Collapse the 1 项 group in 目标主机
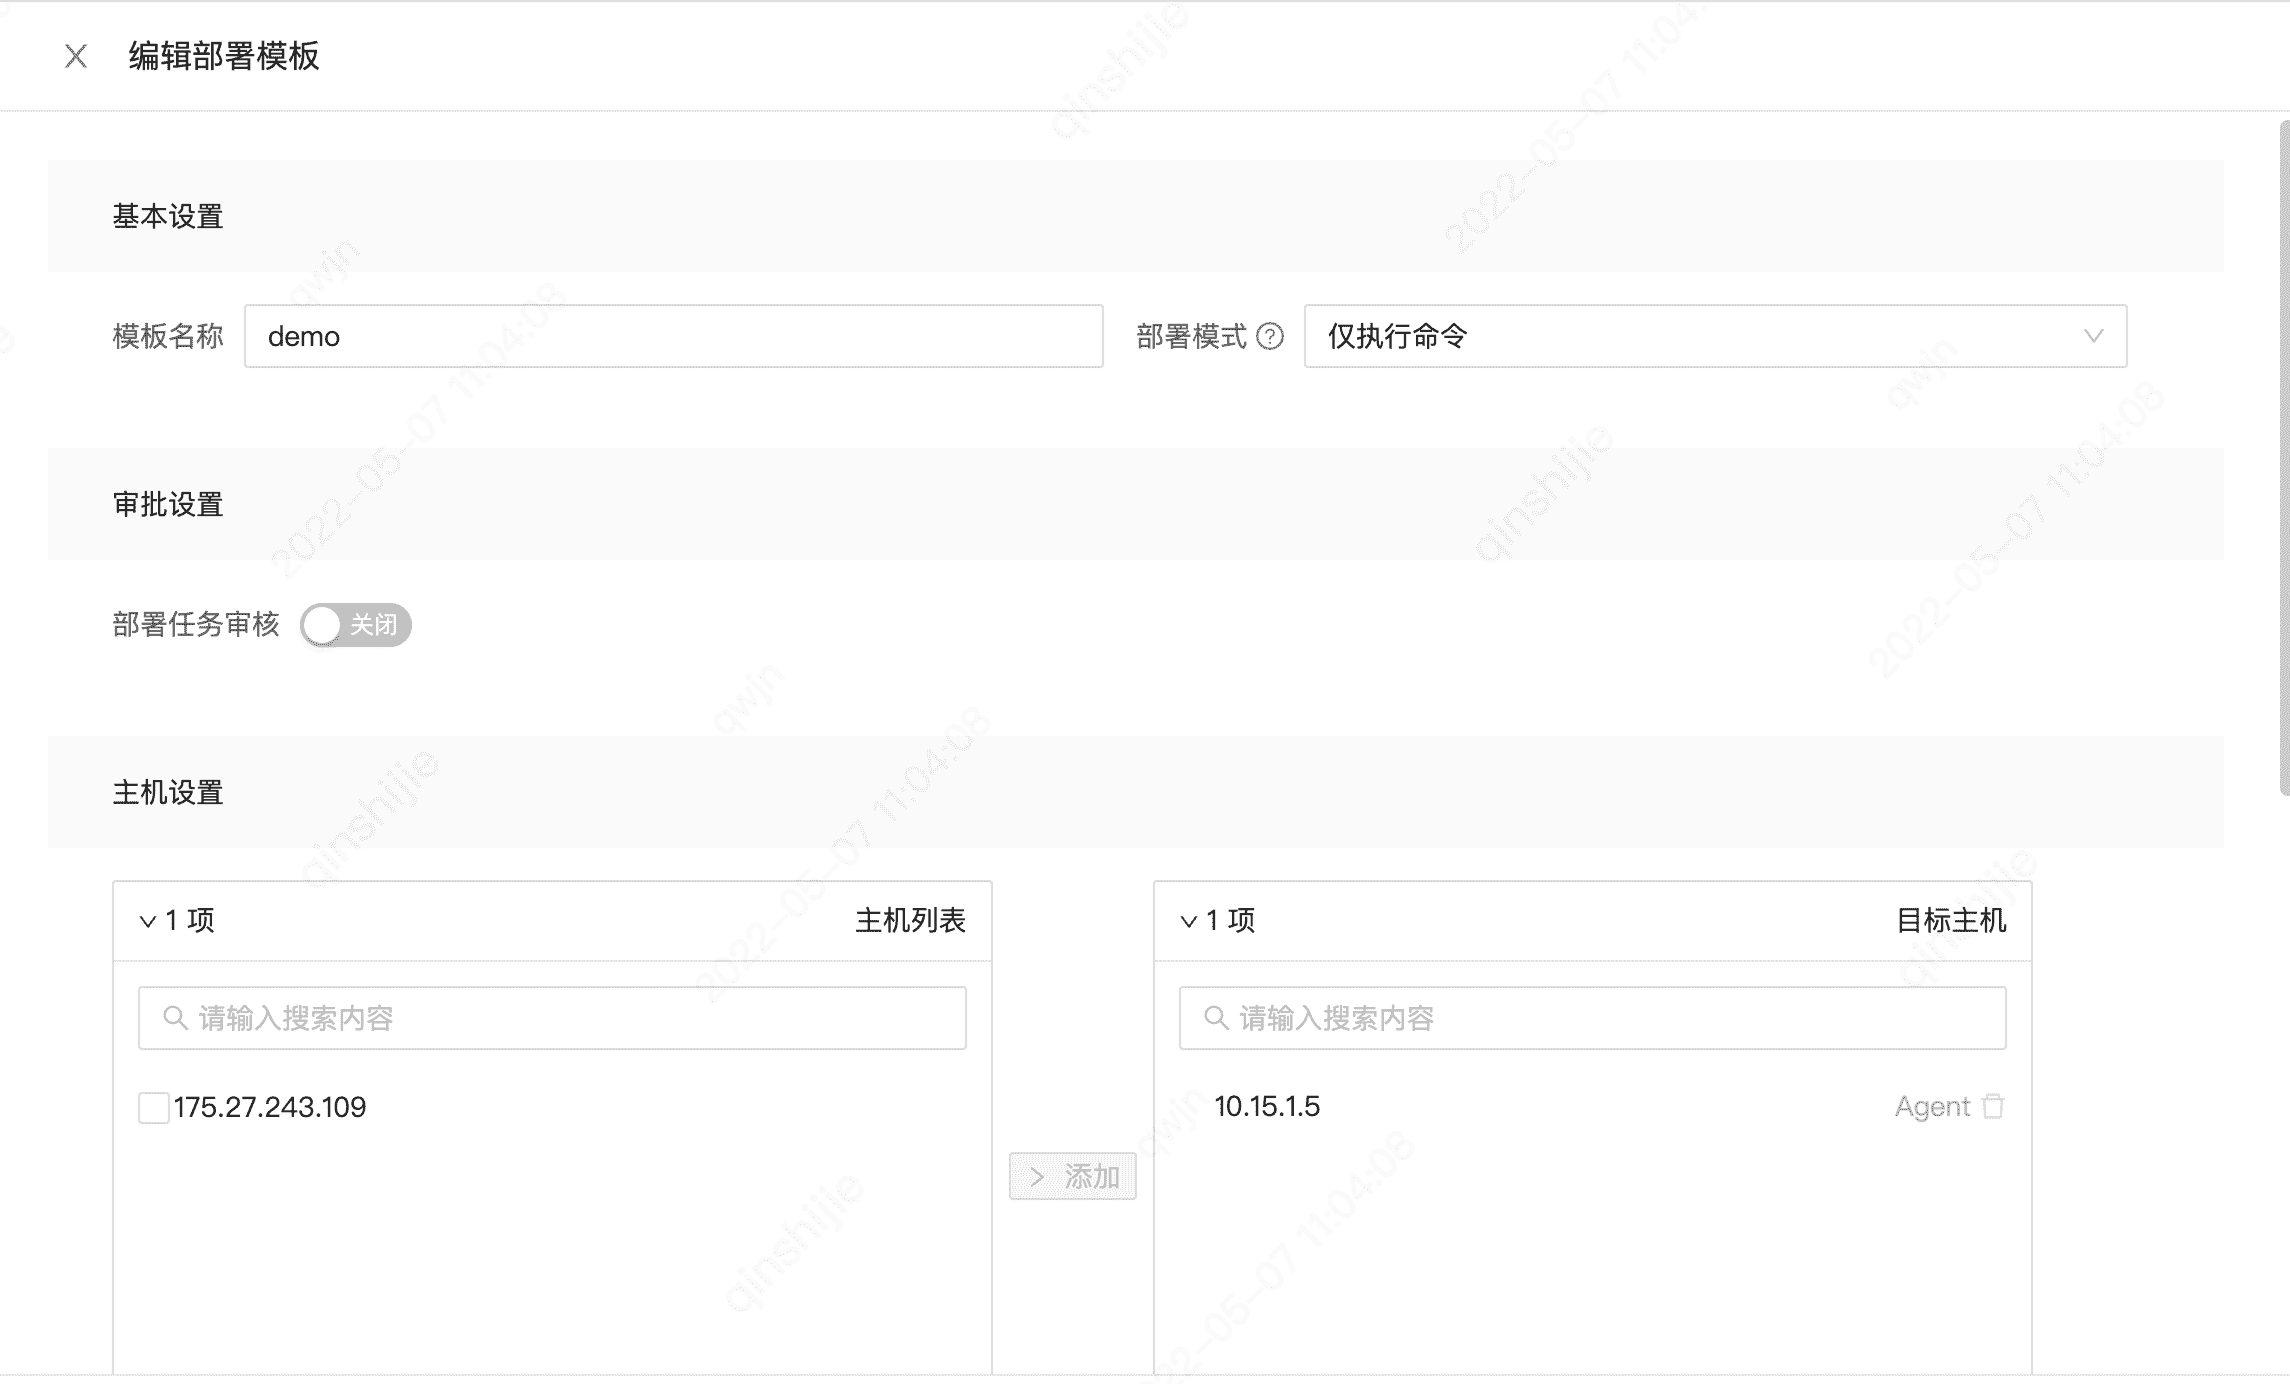 coord(1188,920)
